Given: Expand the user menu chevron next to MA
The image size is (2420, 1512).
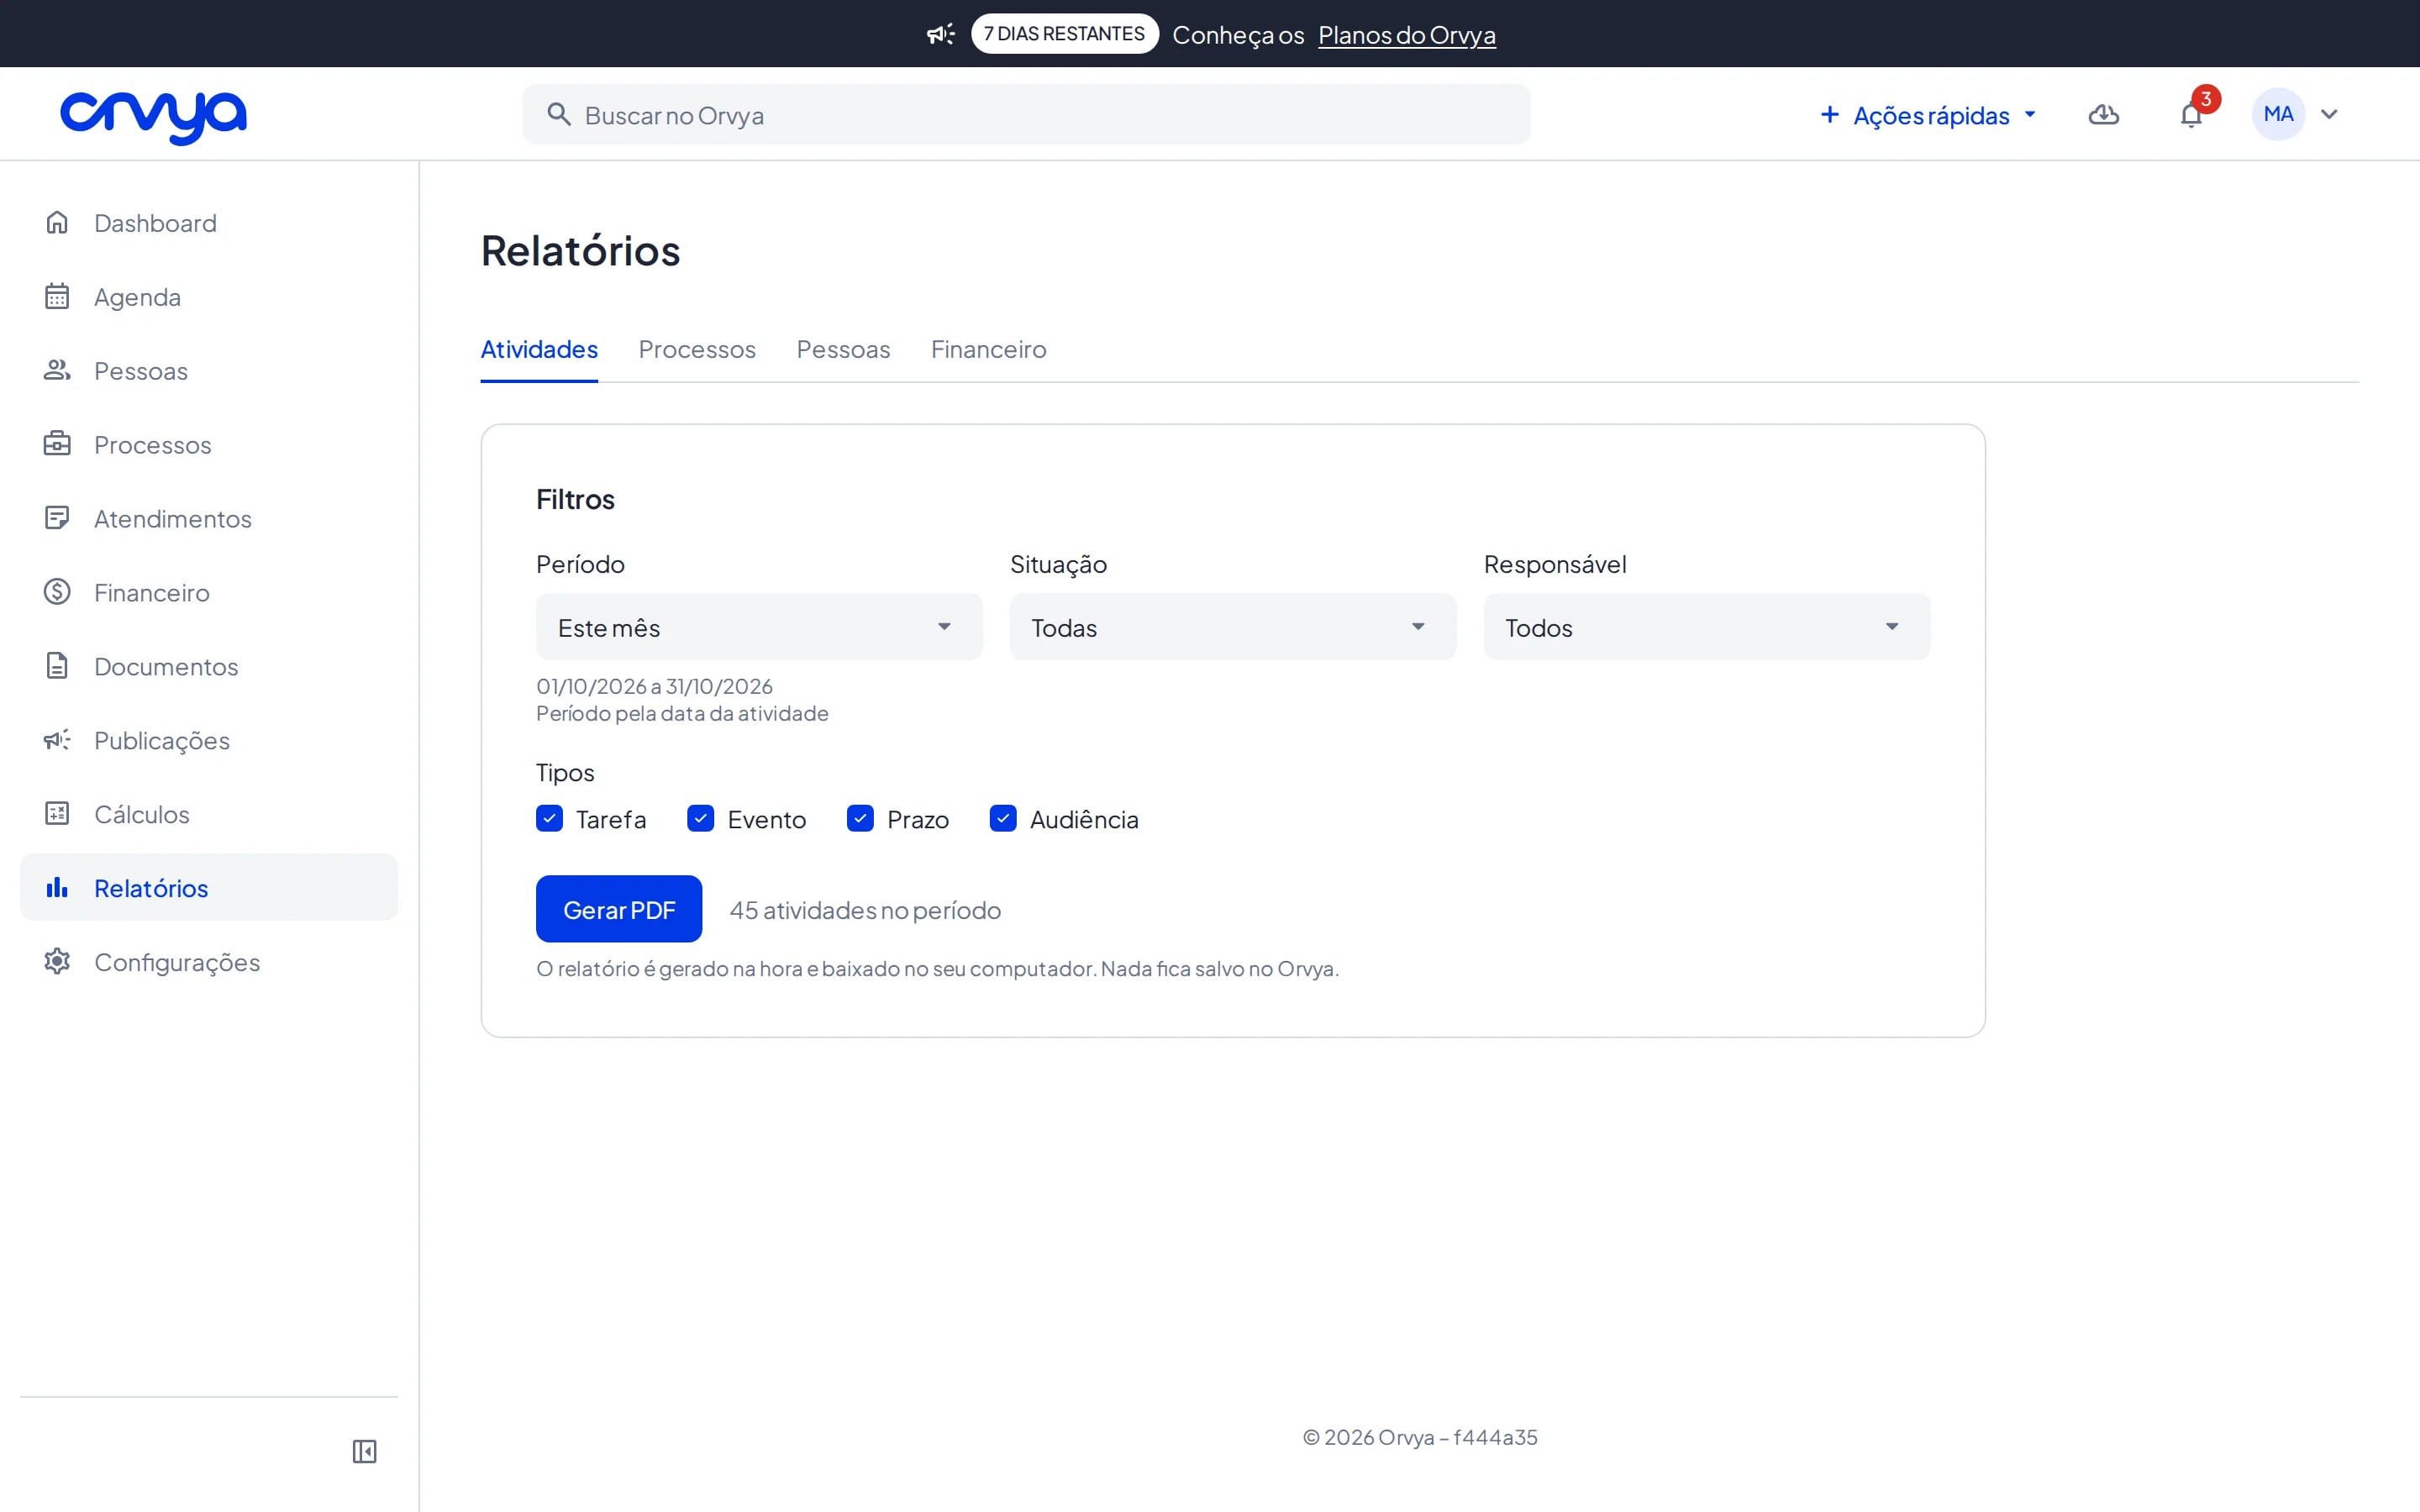Looking at the screenshot, I should pos(2329,115).
